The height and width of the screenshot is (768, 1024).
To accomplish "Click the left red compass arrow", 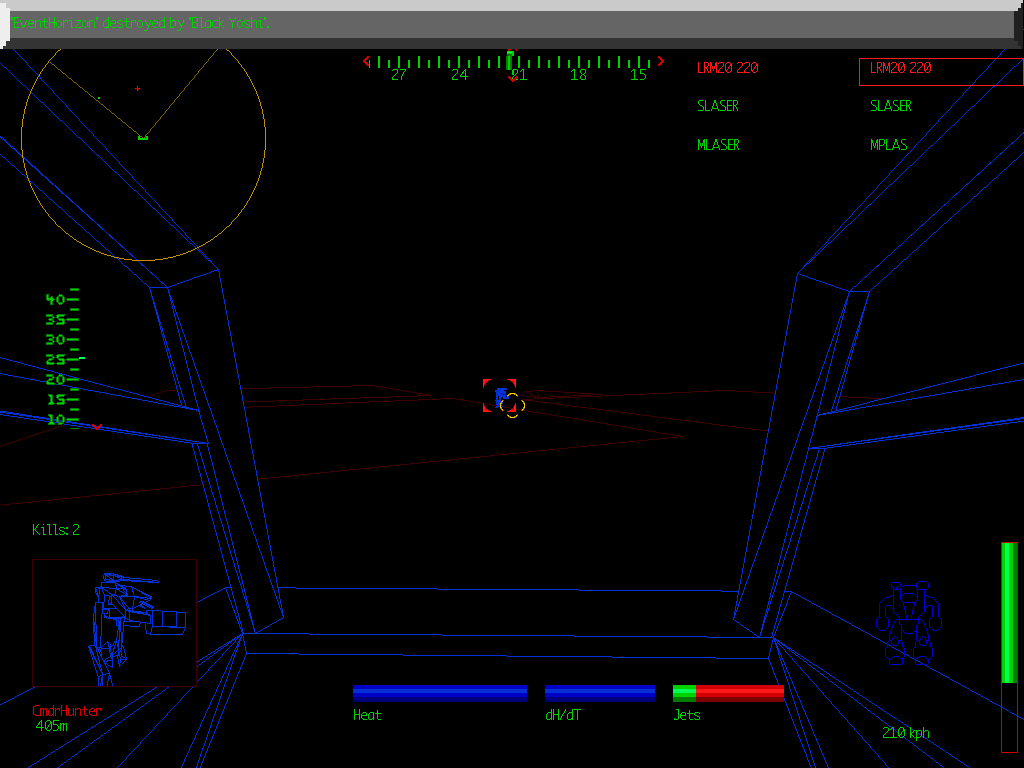I will pos(367,62).
